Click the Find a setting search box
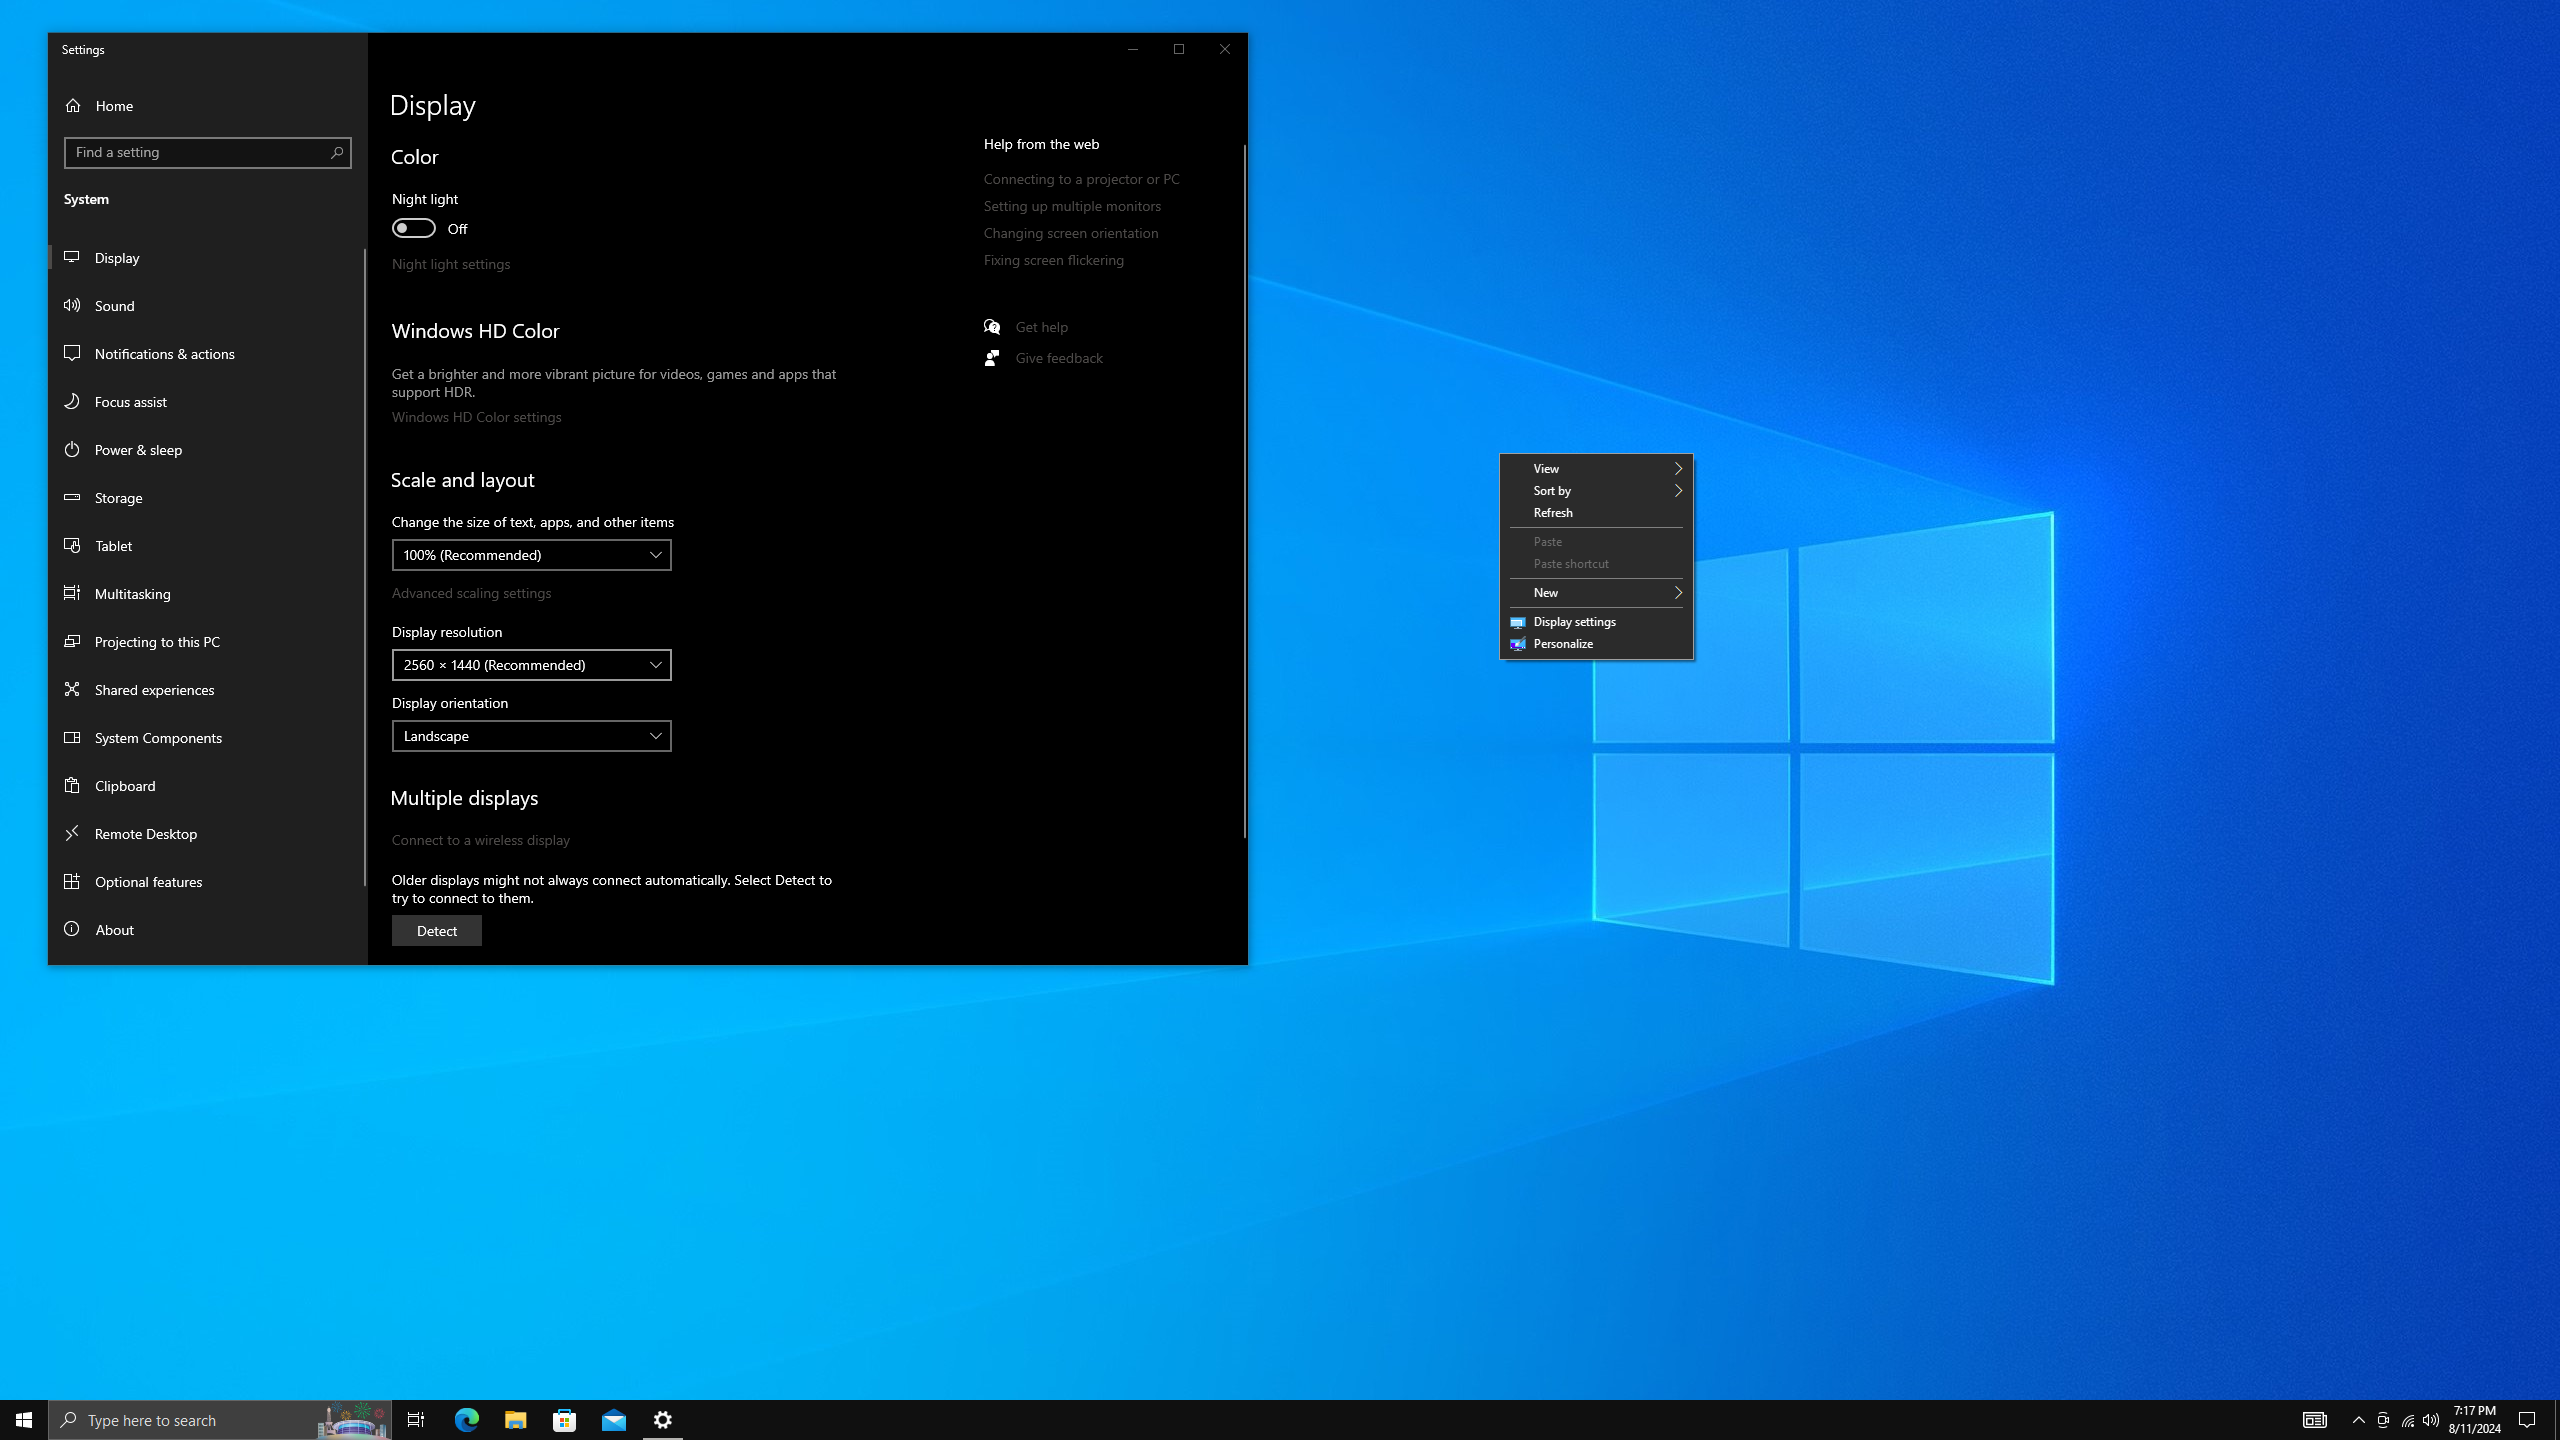Viewport: 2560px width, 1440px height. click(x=198, y=153)
